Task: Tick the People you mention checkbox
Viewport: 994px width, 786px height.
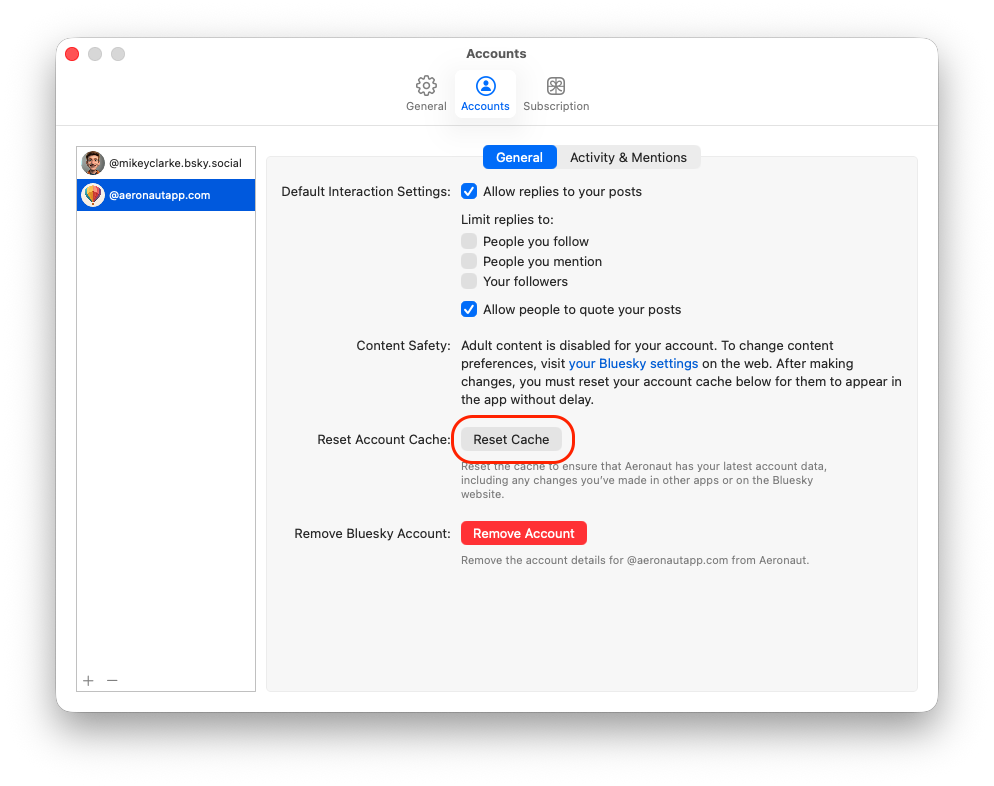Action: point(469,261)
